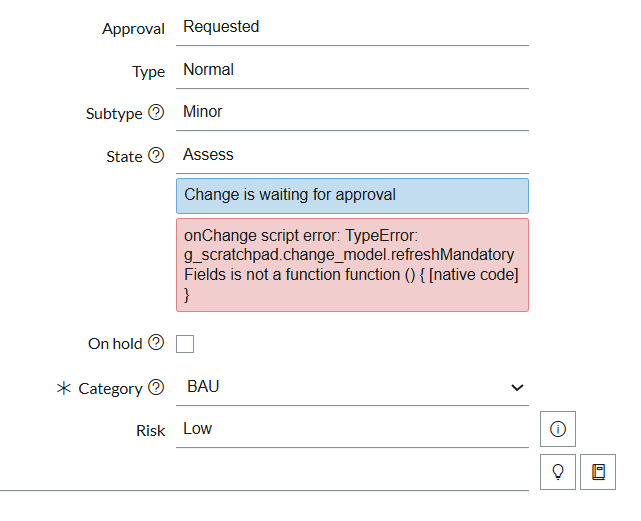Click the Subtype help question mark icon

point(156,112)
